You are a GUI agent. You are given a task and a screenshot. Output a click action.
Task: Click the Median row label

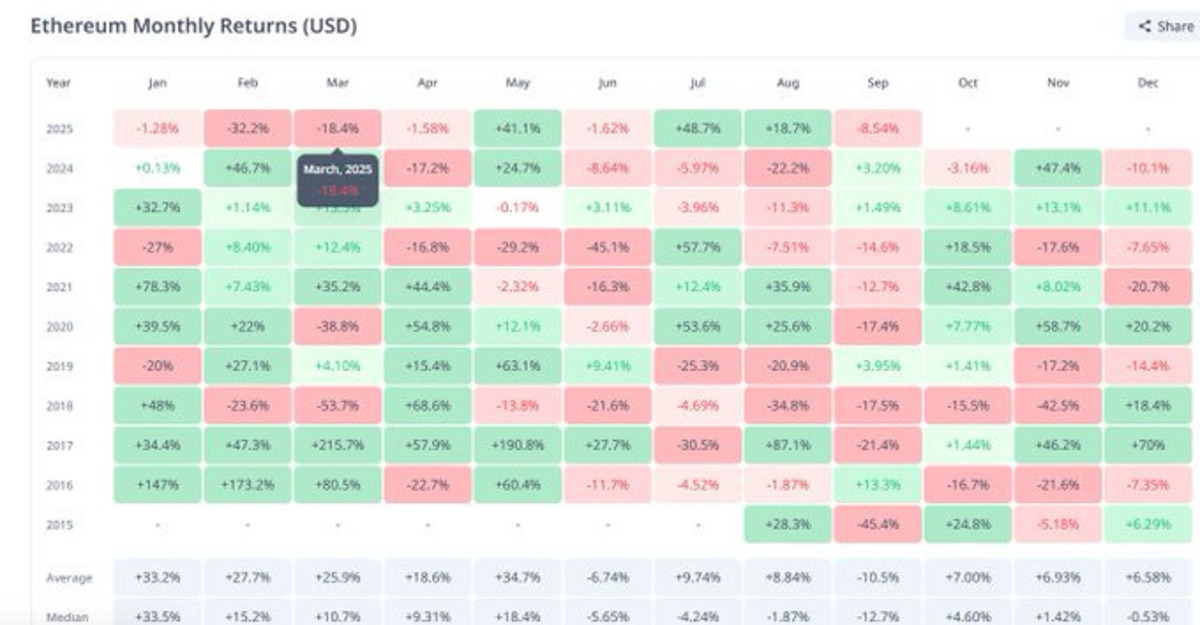click(67, 617)
